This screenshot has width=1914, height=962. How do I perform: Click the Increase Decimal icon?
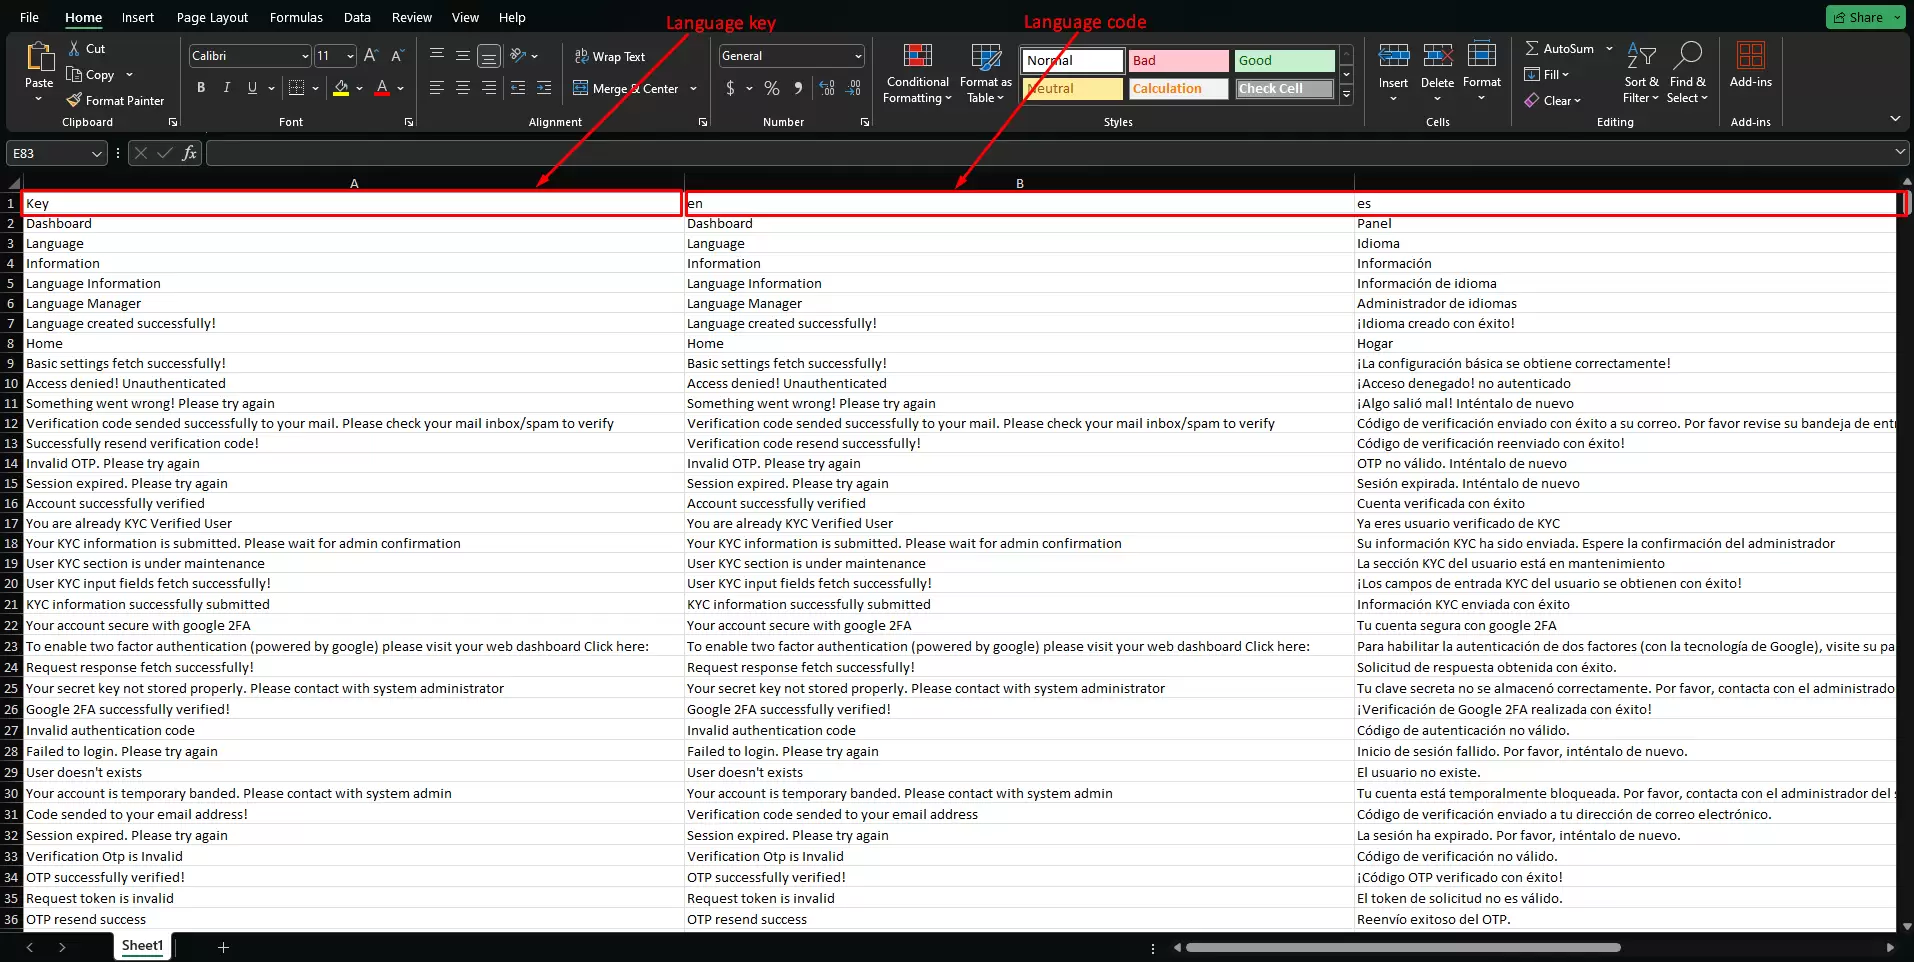(x=827, y=88)
